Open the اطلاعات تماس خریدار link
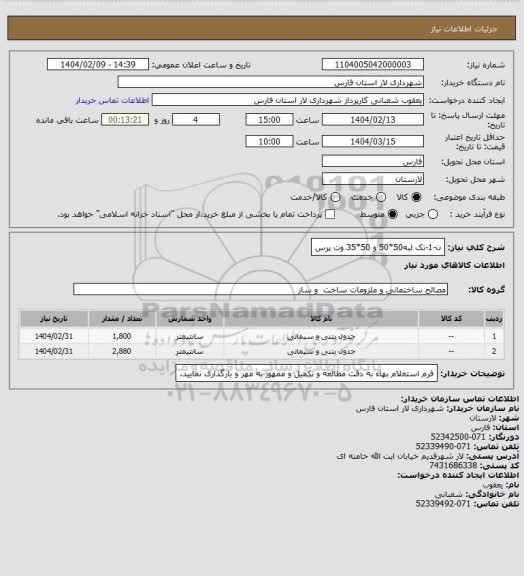This screenshot has width=524, height=576. (112, 100)
